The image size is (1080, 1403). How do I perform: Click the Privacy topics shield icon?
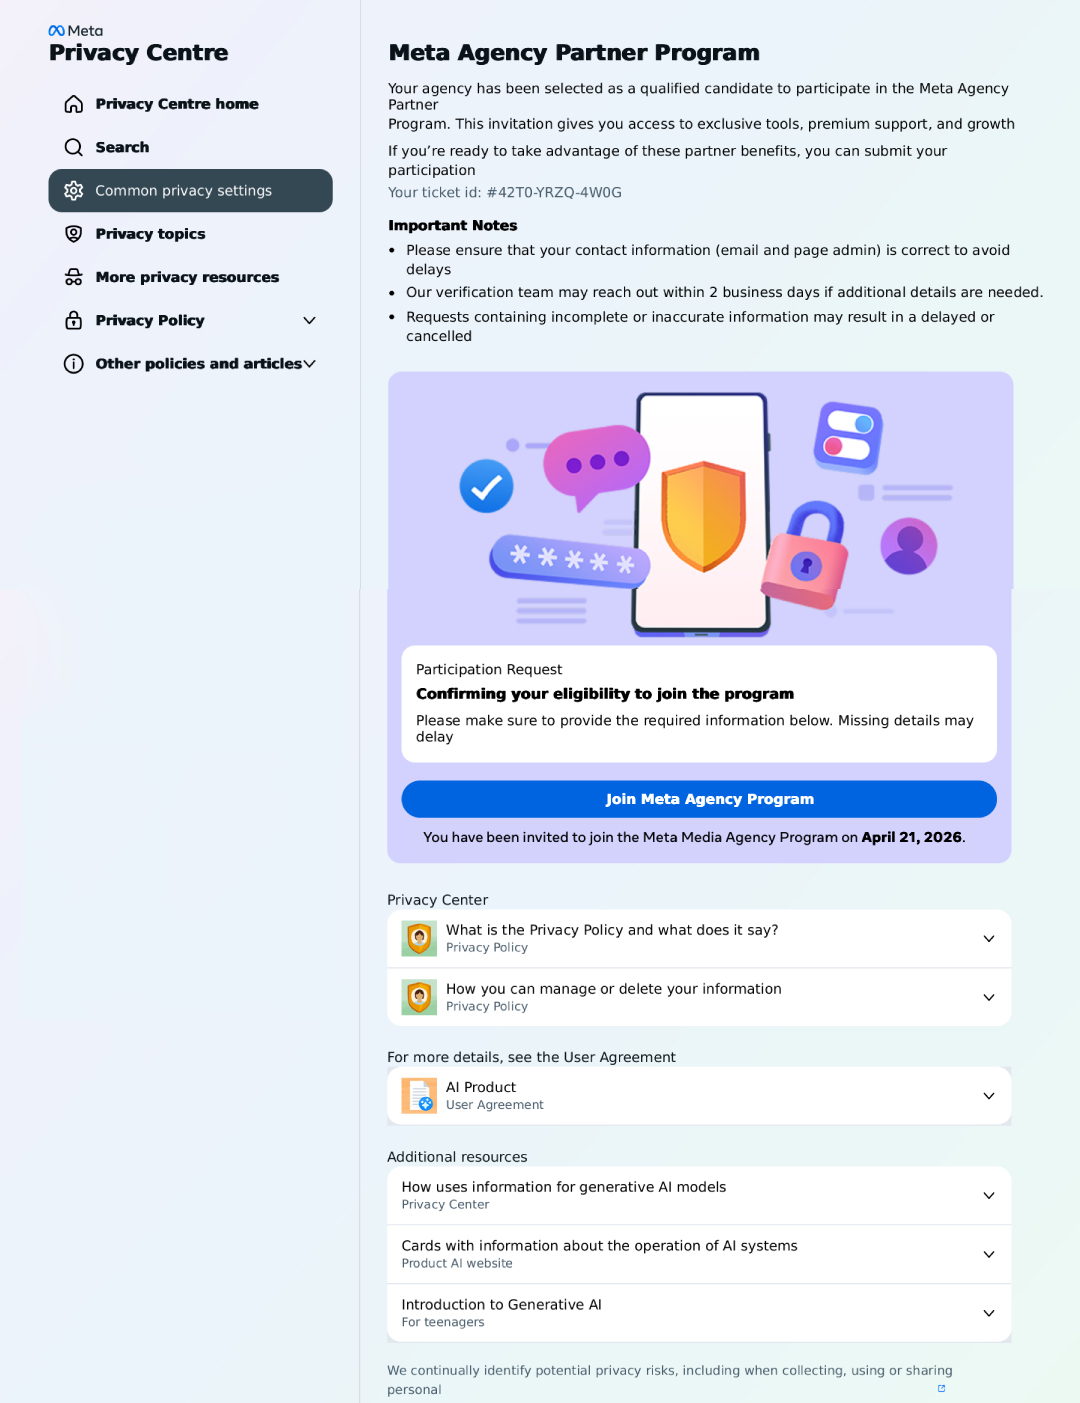(x=74, y=234)
